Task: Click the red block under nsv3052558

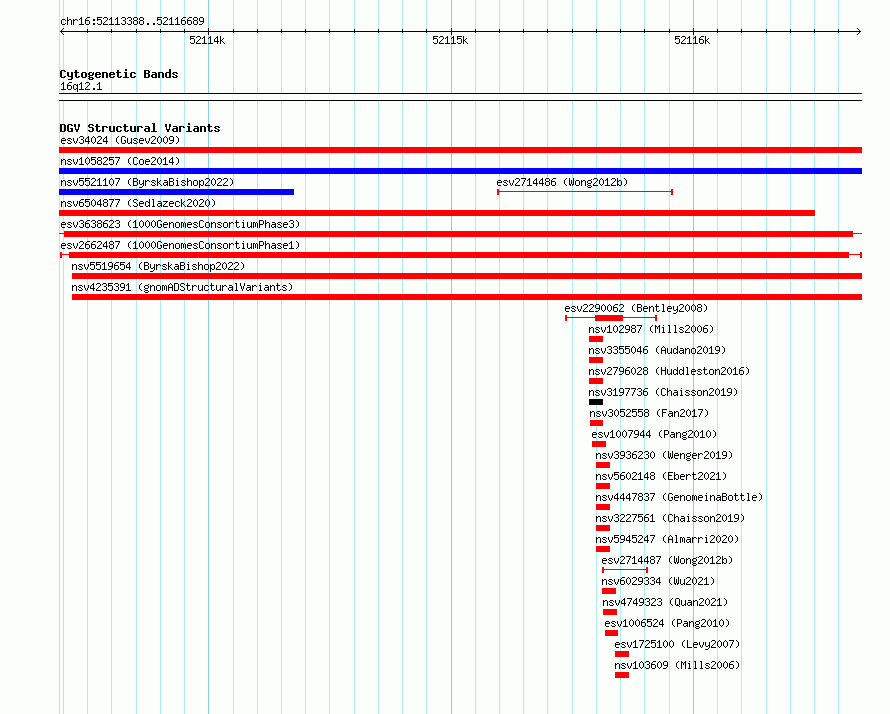Action: 597,423
